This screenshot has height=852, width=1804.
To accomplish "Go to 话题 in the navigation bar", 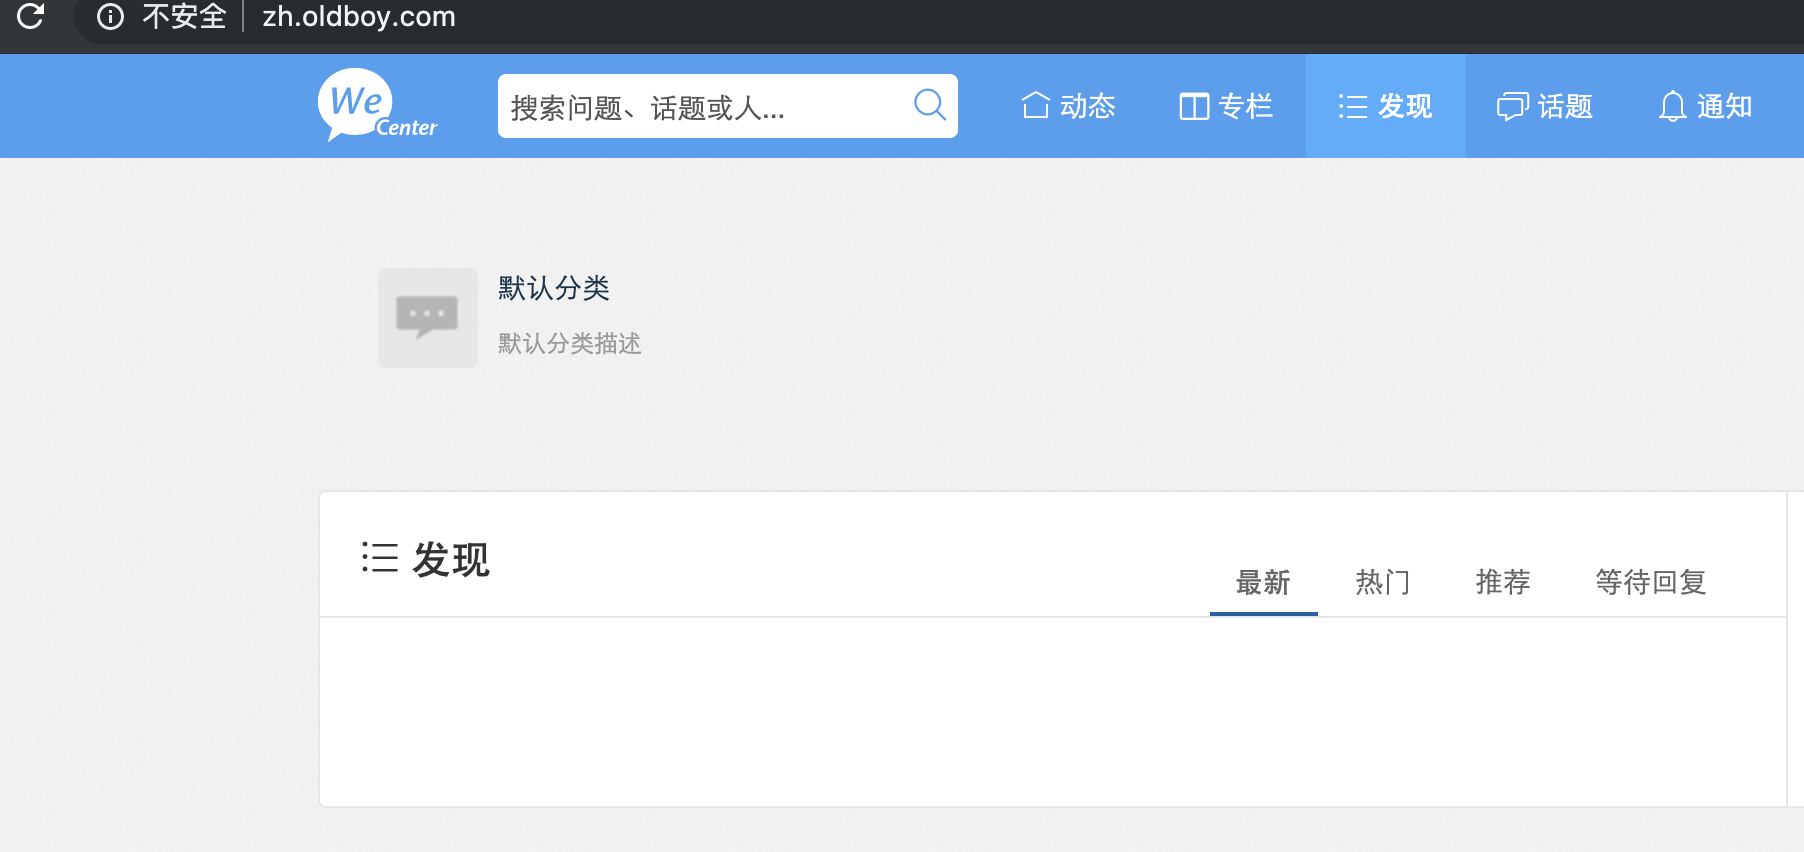I will click(1565, 106).
